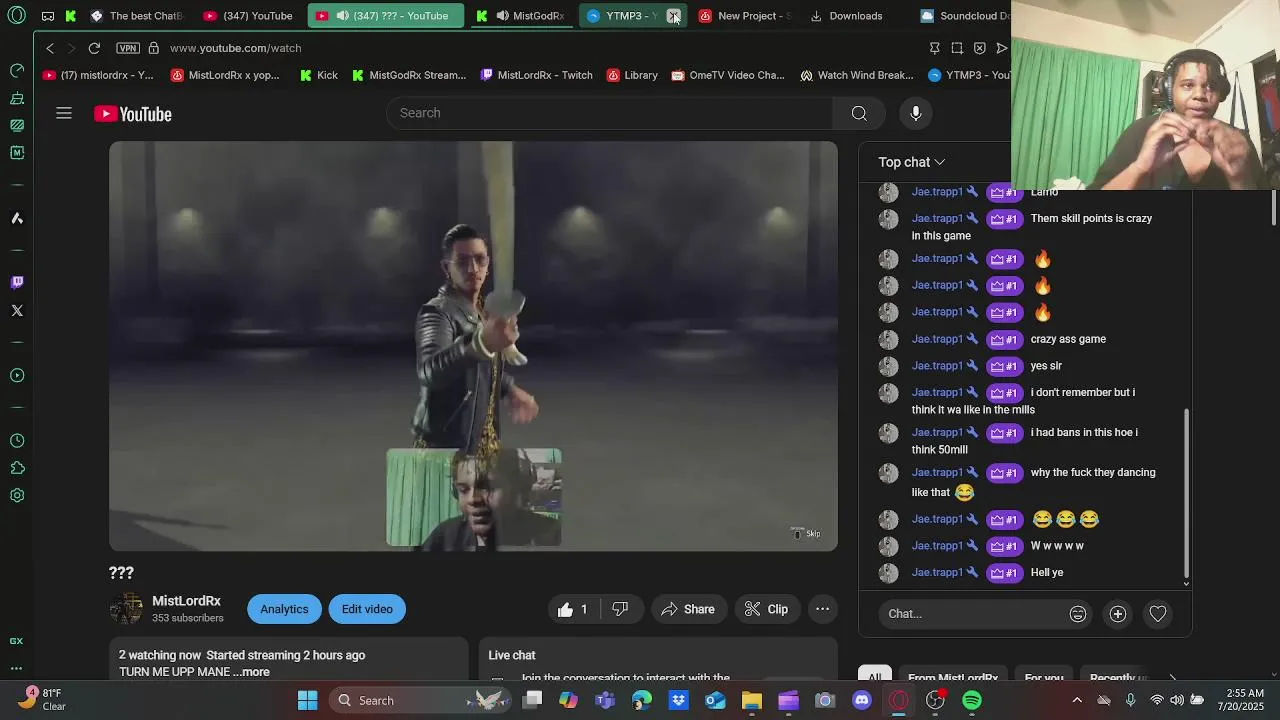1280x720 pixels.
Task: Open GX Control speedometer in sidebar
Action: point(17,70)
